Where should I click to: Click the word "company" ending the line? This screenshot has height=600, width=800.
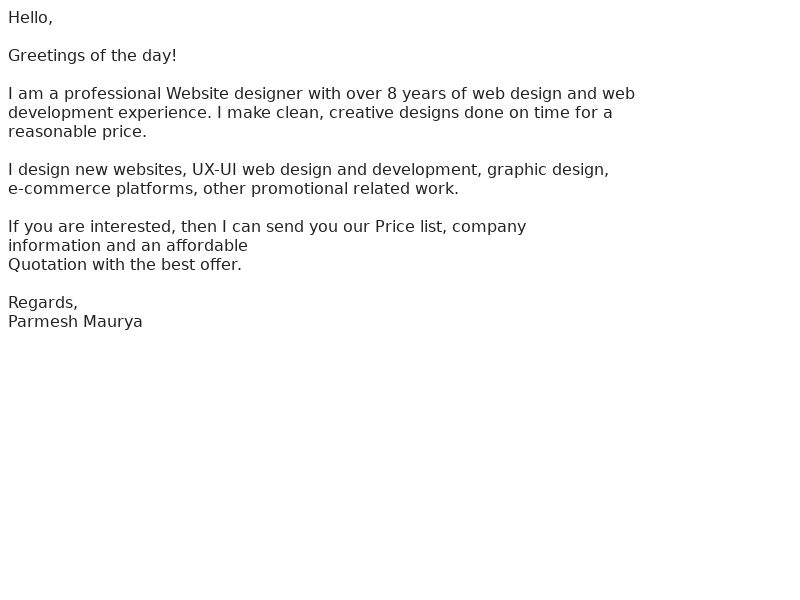coord(489,228)
